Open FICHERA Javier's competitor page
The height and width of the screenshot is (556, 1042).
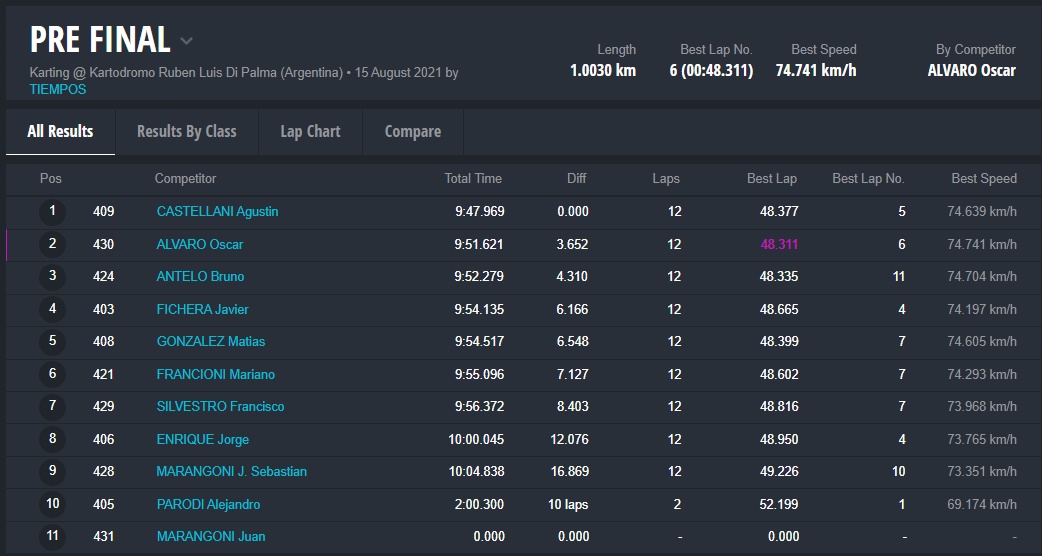202,309
